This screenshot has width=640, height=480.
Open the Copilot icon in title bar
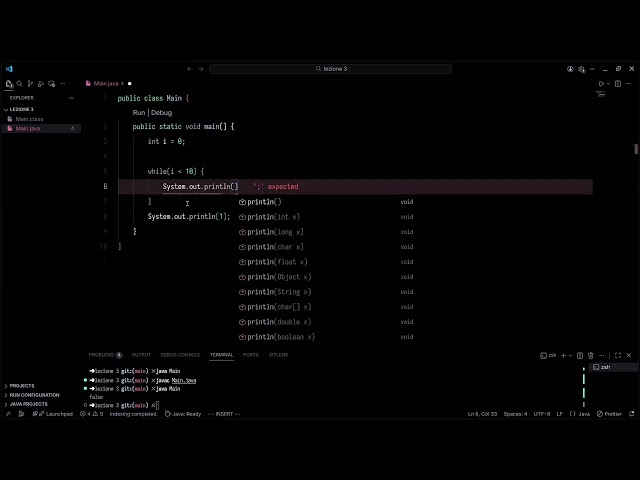click(x=570, y=69)
